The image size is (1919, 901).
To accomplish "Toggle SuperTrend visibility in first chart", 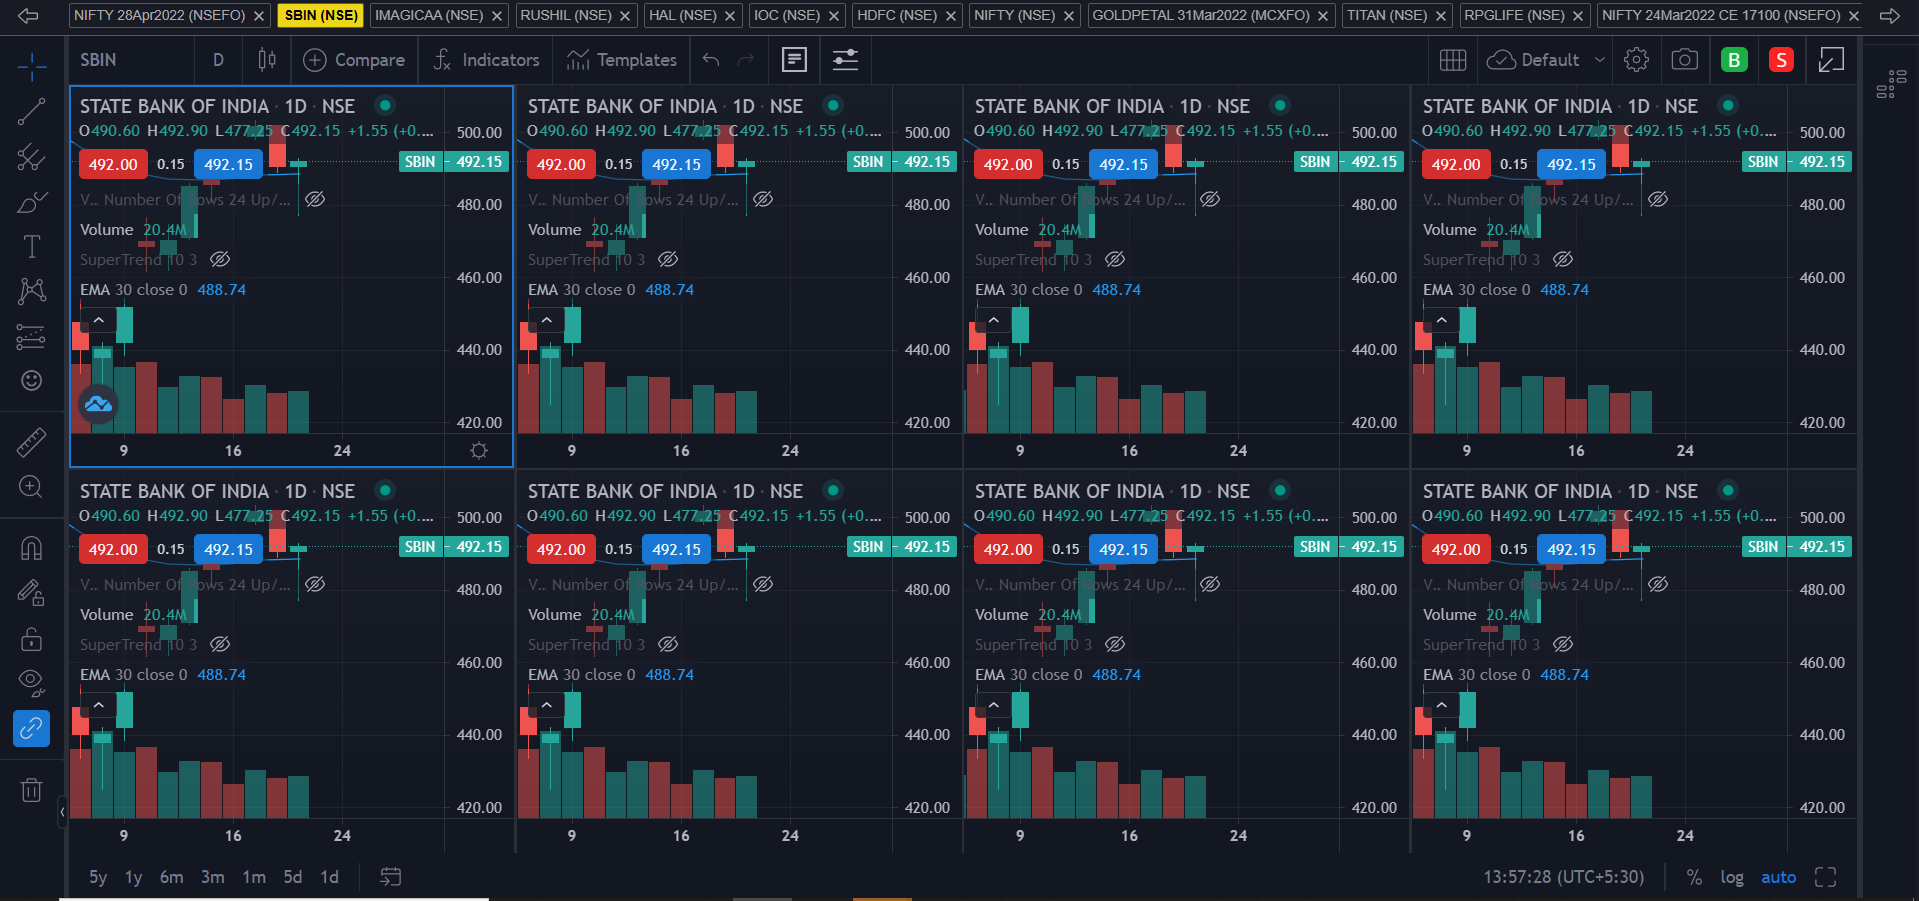I will (x=220, y=259).
